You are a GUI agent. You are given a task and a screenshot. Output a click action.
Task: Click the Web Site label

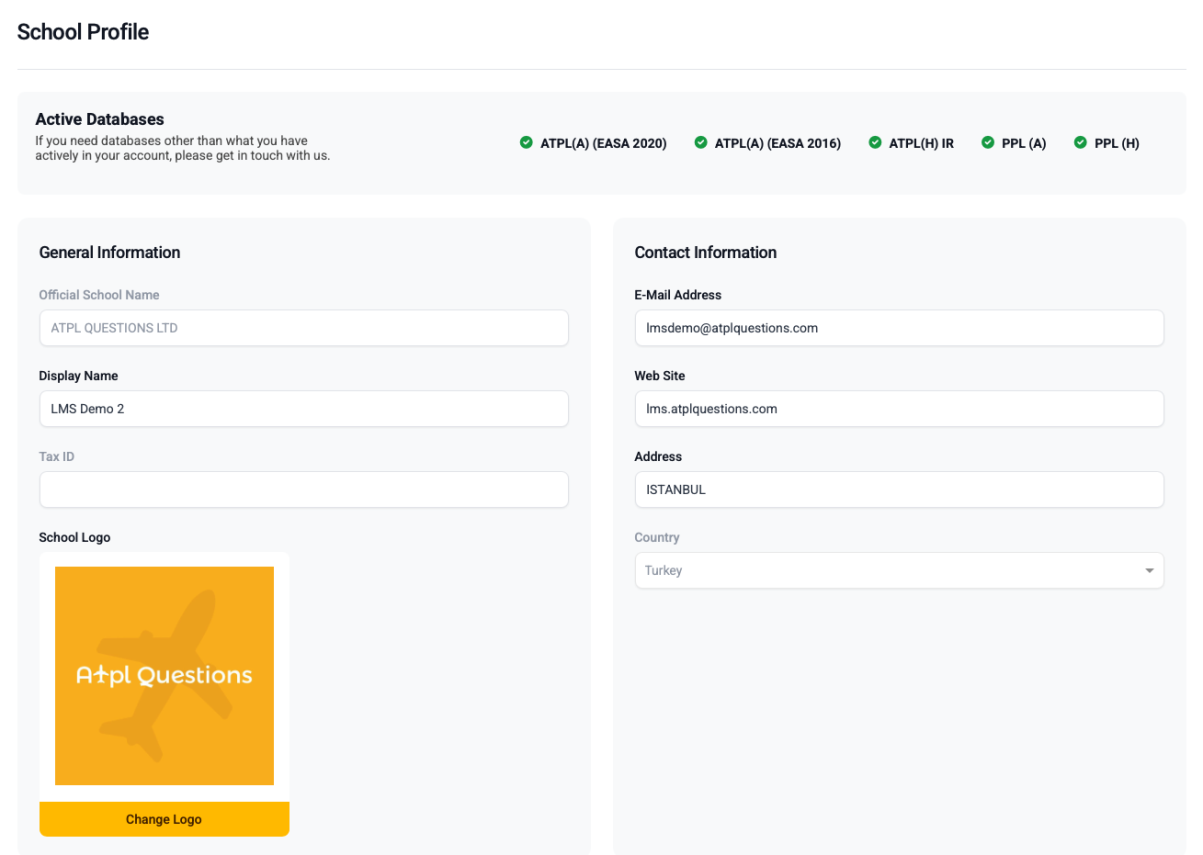pos(660,376)
